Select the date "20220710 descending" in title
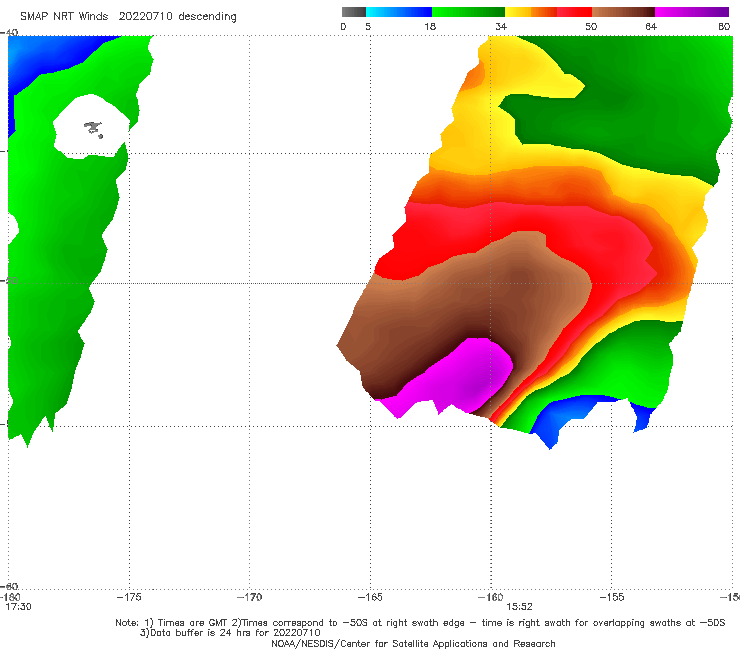 click(177, 17)
